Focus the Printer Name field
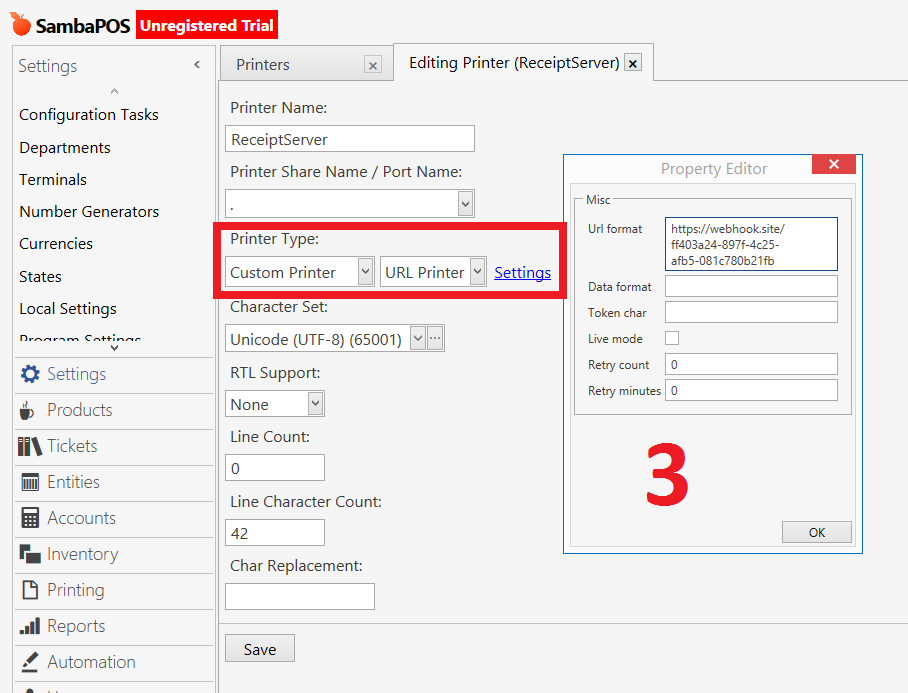Screen dimensions: 908x693 (x=350, y=139)
